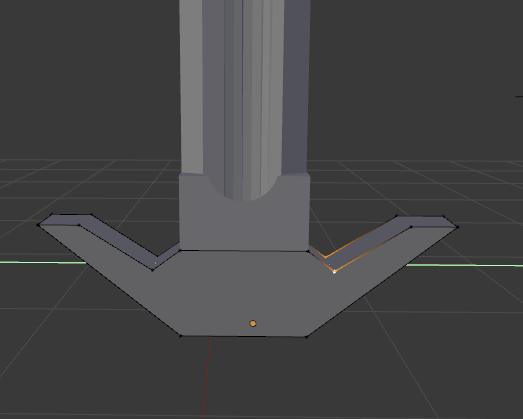Select the bottom-left front corner vertex of base
Viewport: 523px width, 419px height.
pos(180,336)
